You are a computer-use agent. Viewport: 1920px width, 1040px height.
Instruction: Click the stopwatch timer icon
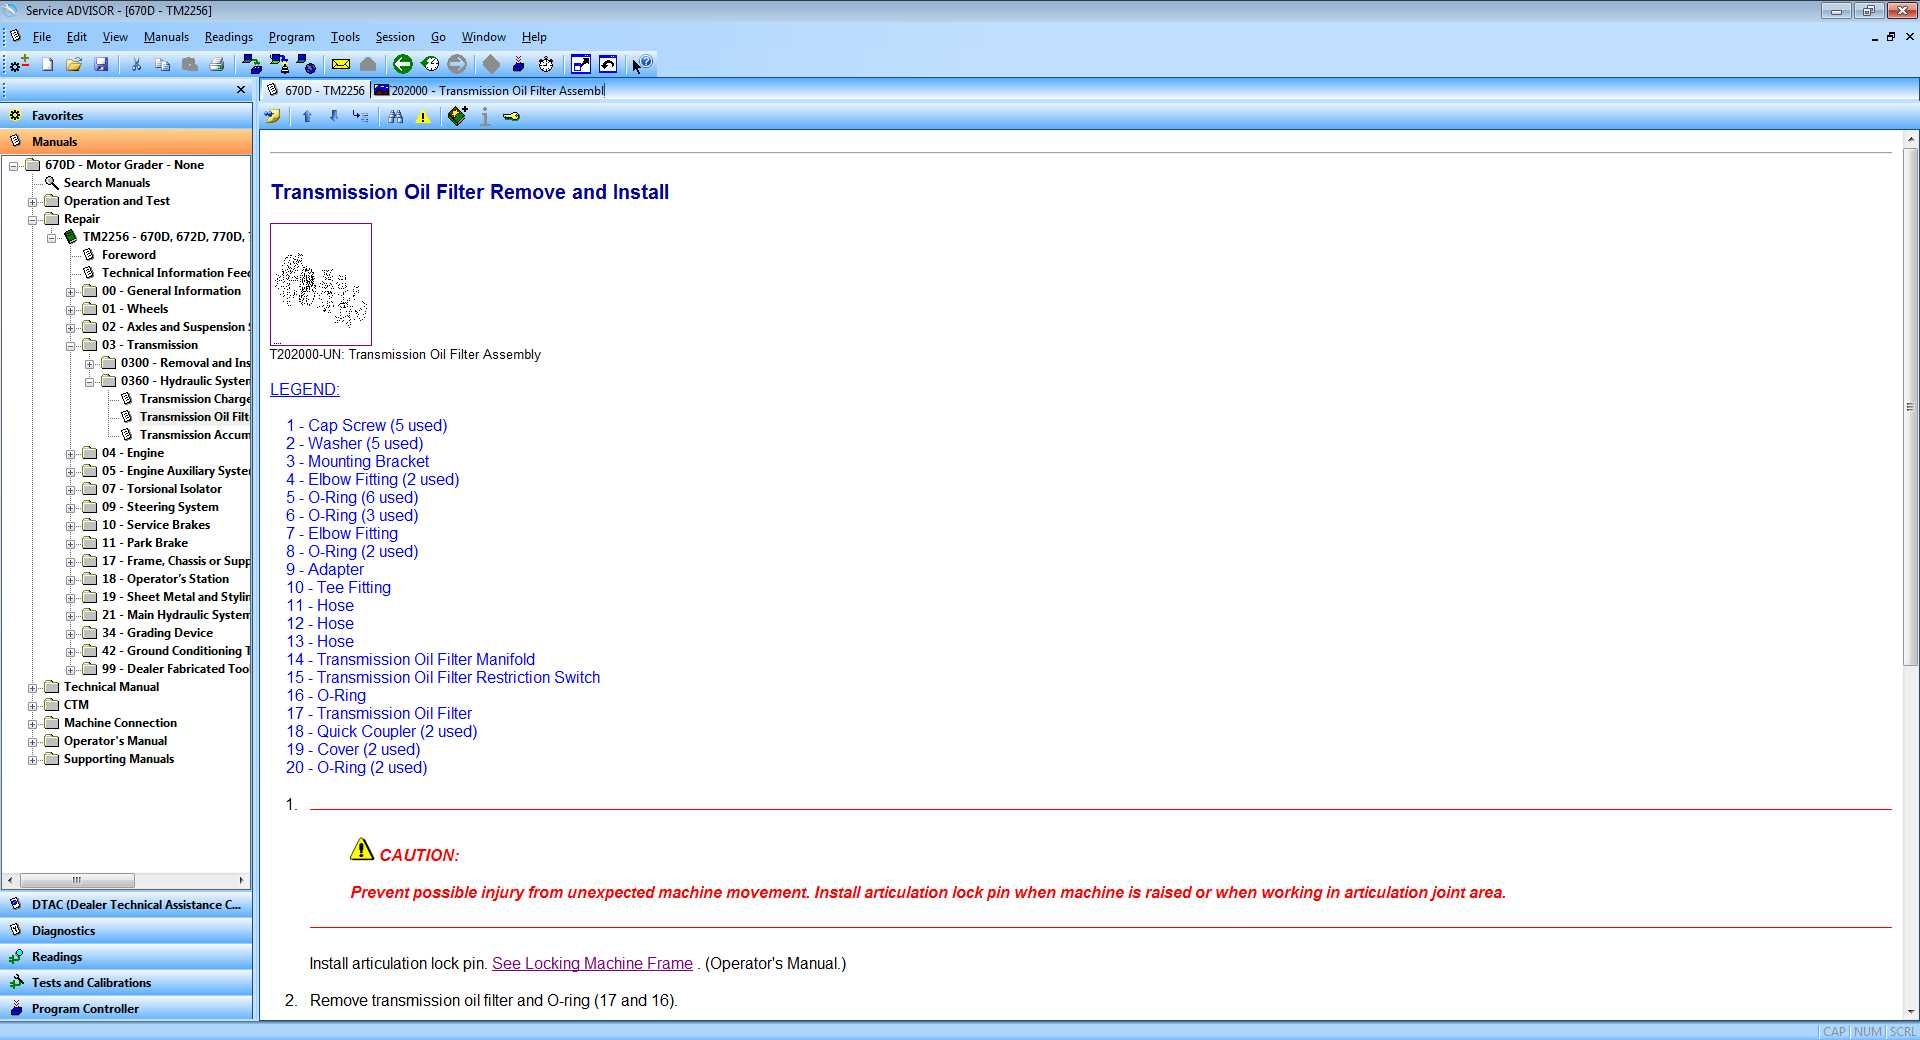point(546,64)
